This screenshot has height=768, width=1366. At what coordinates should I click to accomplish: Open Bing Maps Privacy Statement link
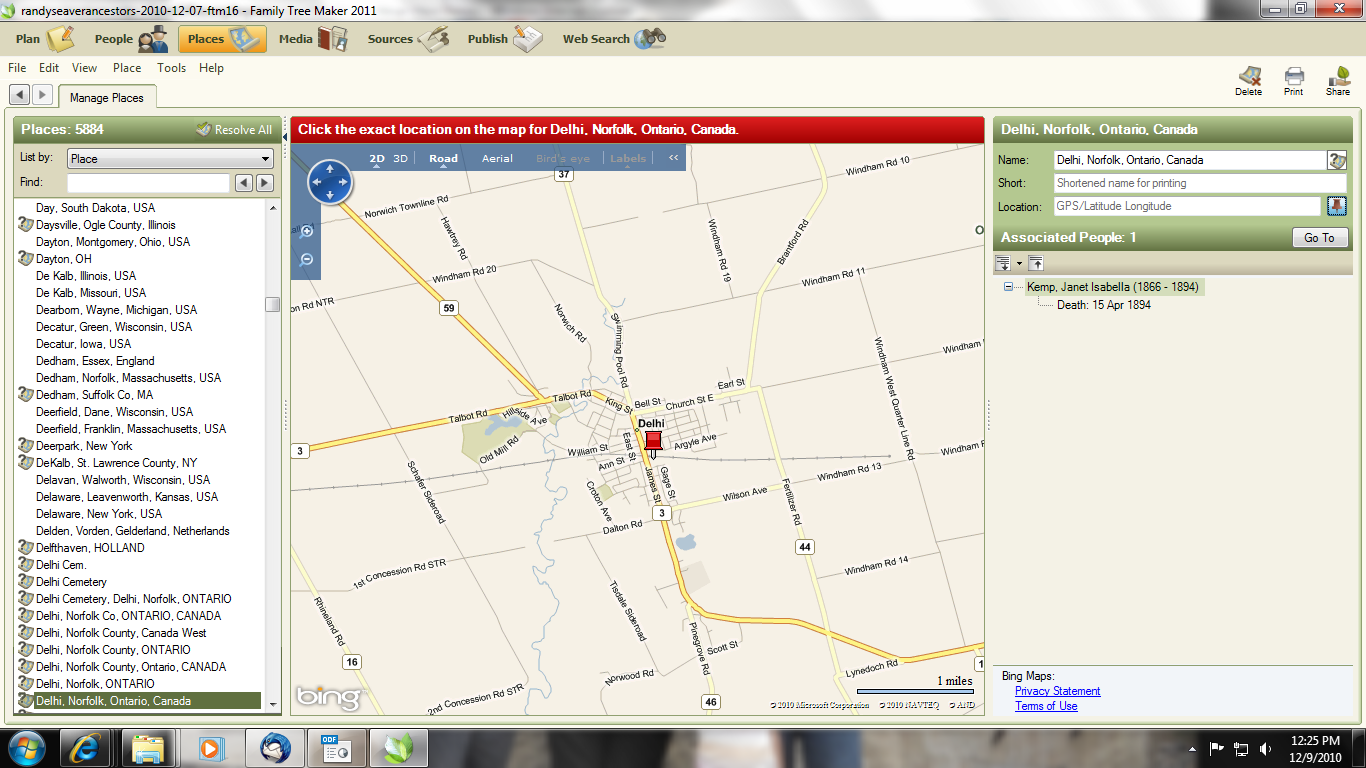tap(1057, 691)
